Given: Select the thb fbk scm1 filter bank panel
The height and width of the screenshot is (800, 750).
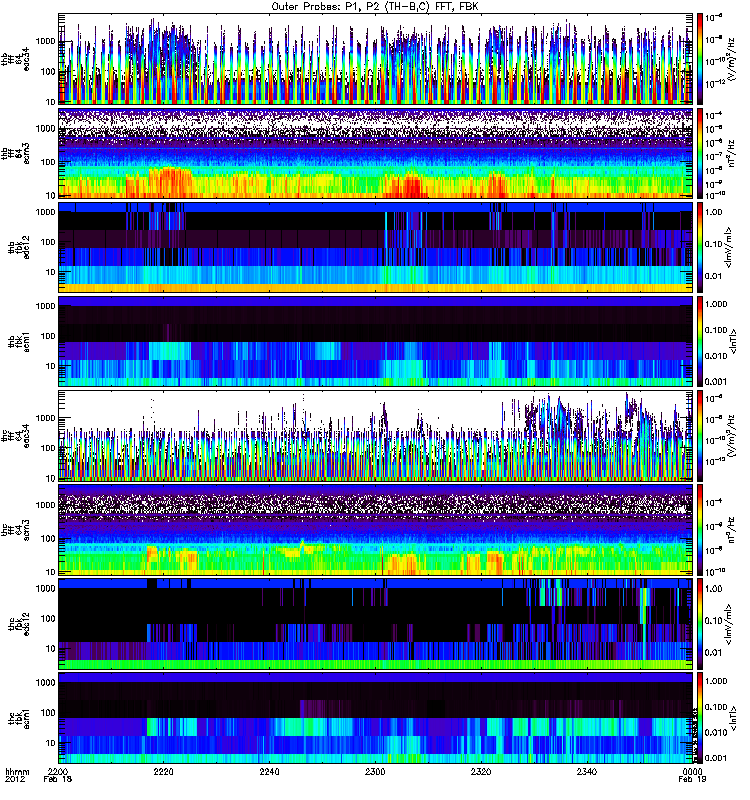Looking at the screenshot, I should [x=375, y=341].
